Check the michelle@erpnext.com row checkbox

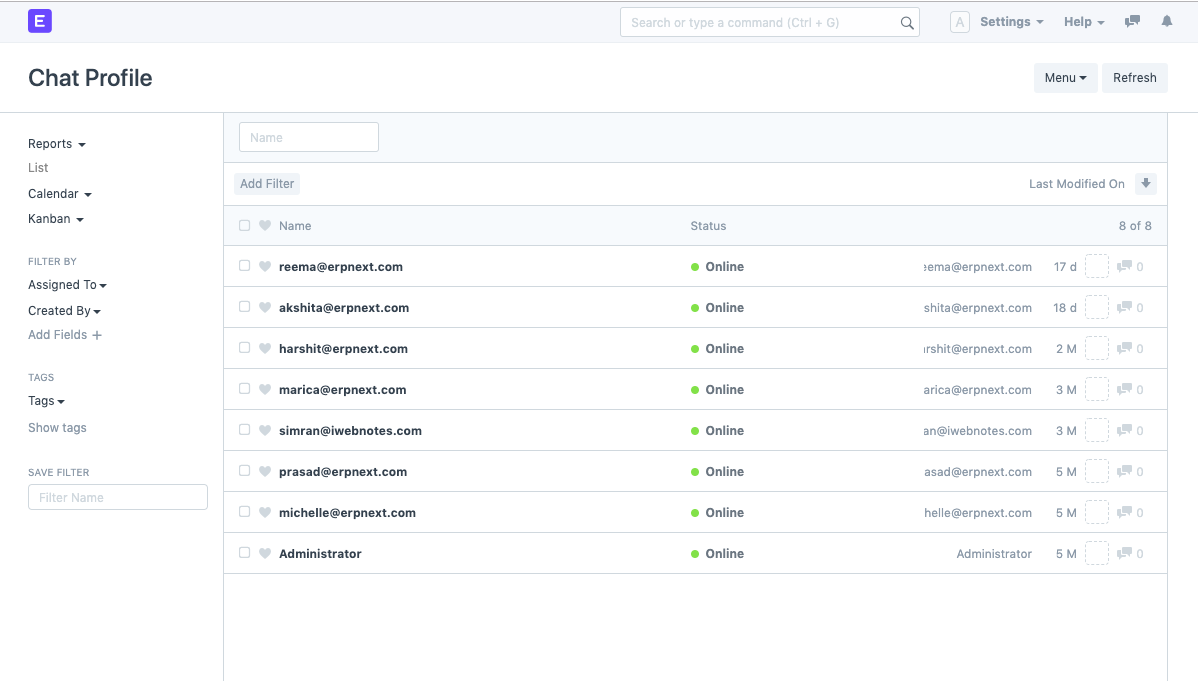coord(244,512)
